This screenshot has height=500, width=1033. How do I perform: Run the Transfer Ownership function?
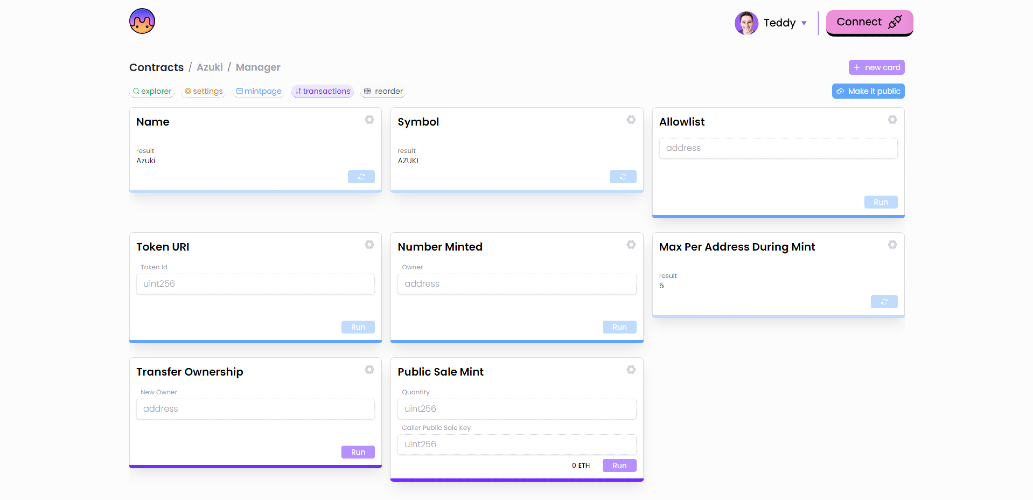tap(358, 452)
